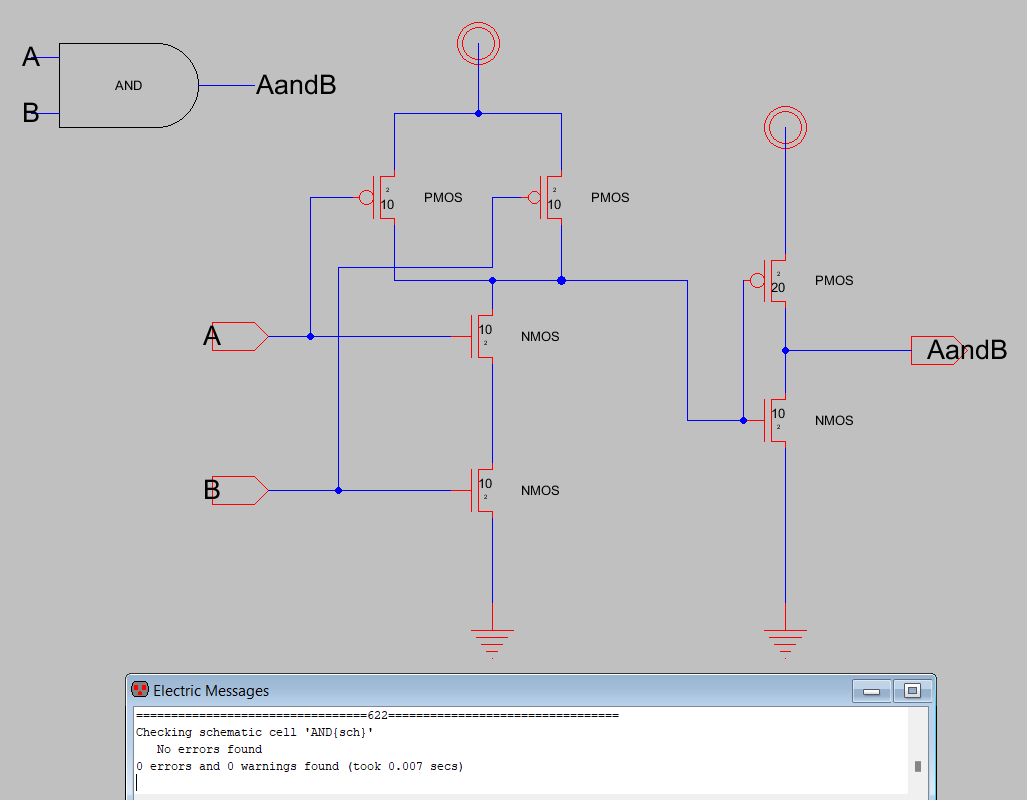Select the middle PMOS transistor gated by B
This screenshot has width=1027, height=800.
point(545,197)
